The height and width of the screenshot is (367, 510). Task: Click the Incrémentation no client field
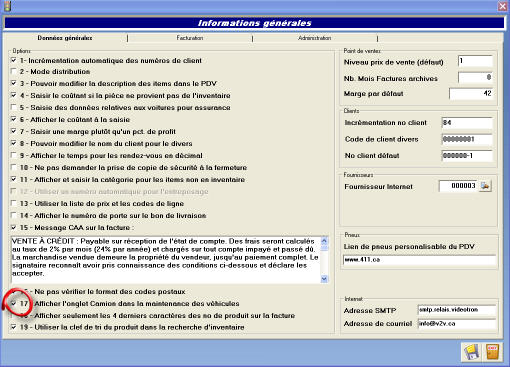[467, 123]
